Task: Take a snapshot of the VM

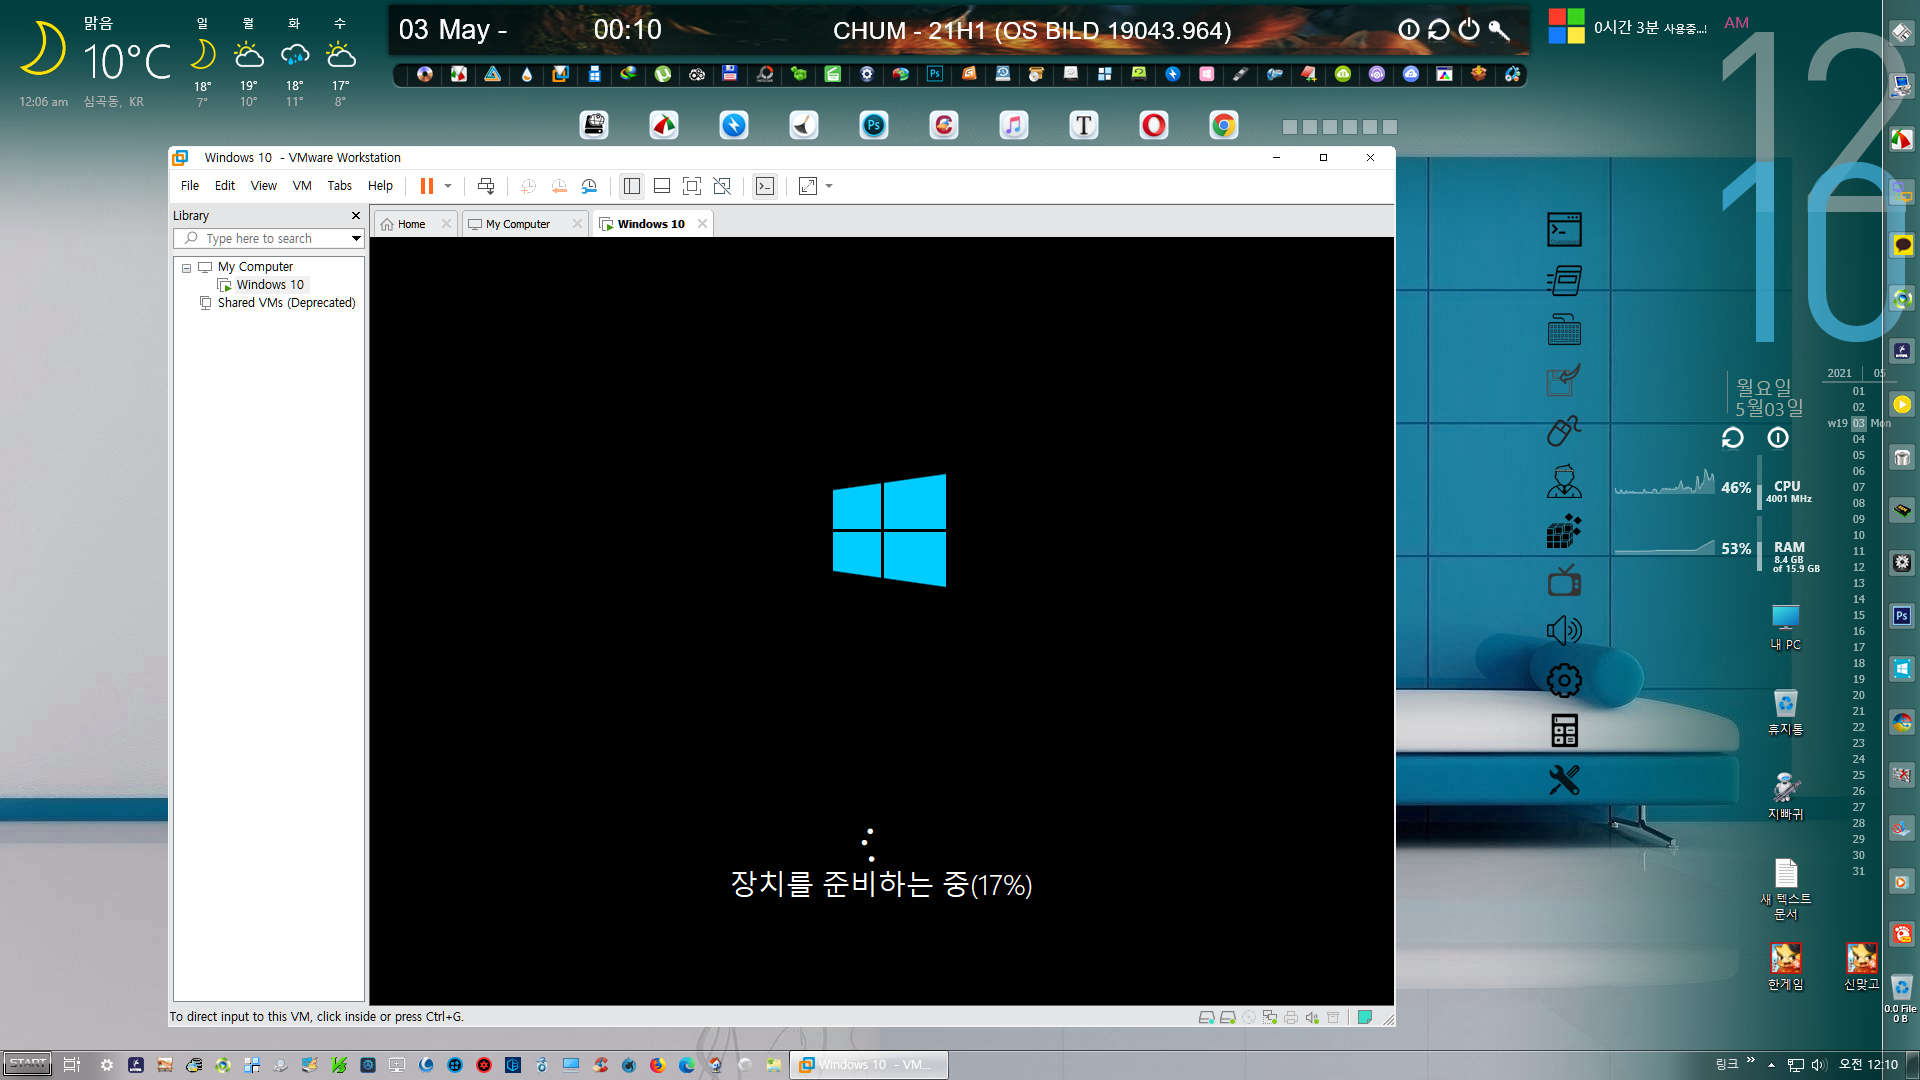Action: click(528, 186)
